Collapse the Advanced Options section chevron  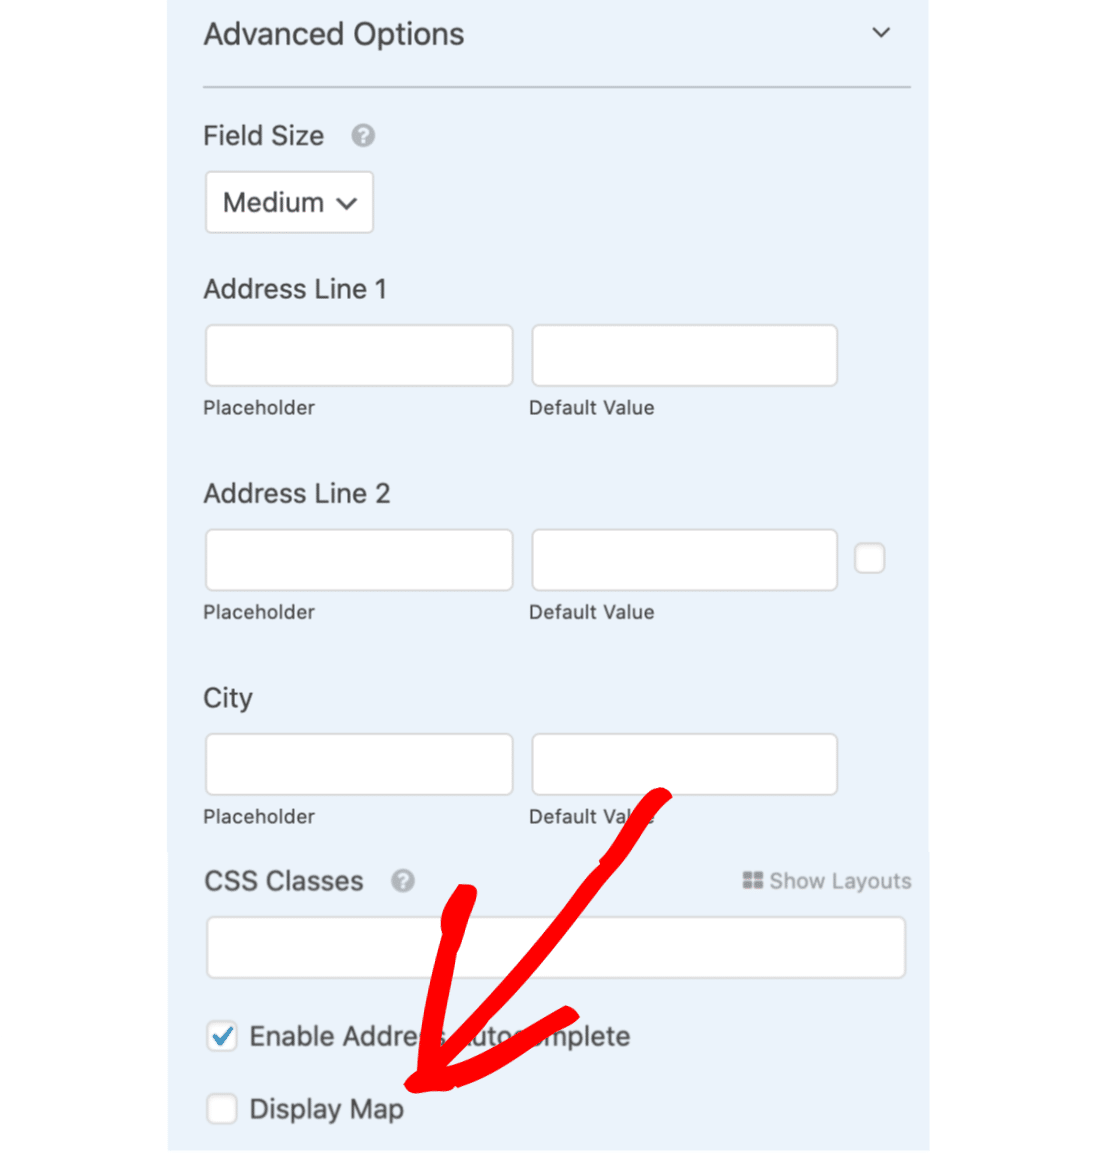(881, 33)
